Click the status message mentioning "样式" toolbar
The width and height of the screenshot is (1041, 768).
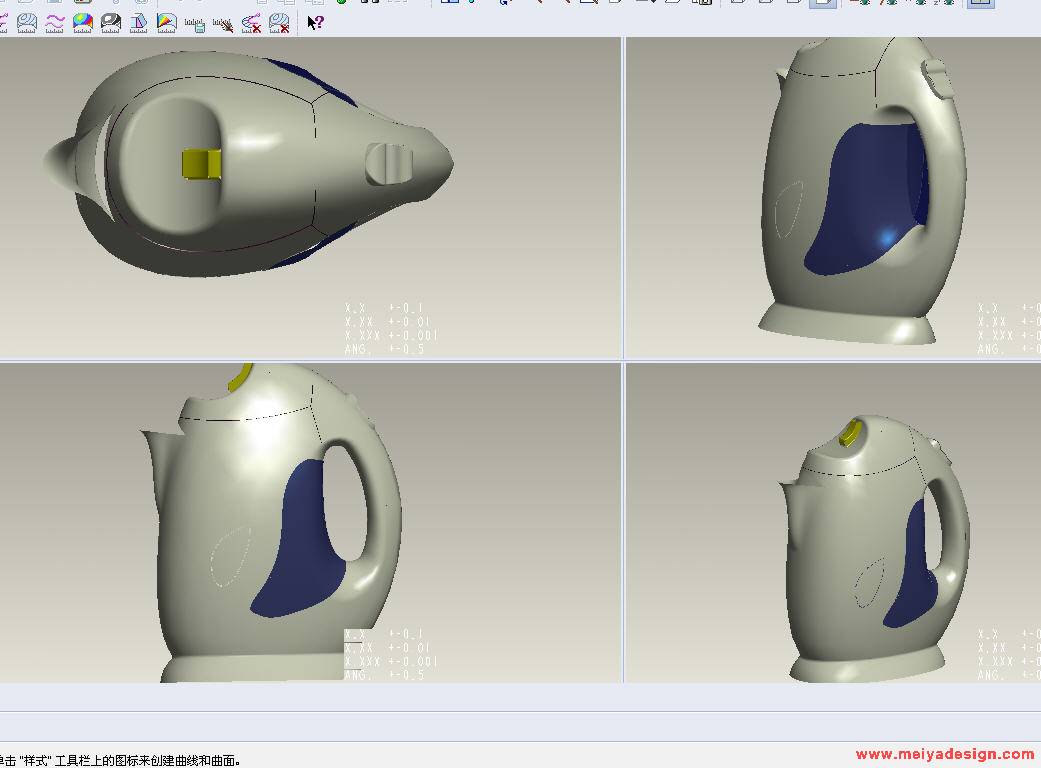click(x=120, y=761)
